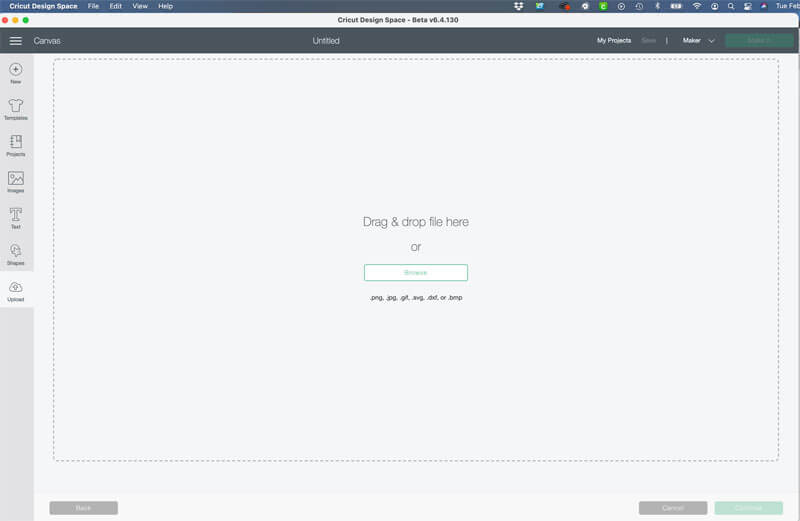Click the Cancel button
Screen dimensions: 800x521
click(673, 508)
